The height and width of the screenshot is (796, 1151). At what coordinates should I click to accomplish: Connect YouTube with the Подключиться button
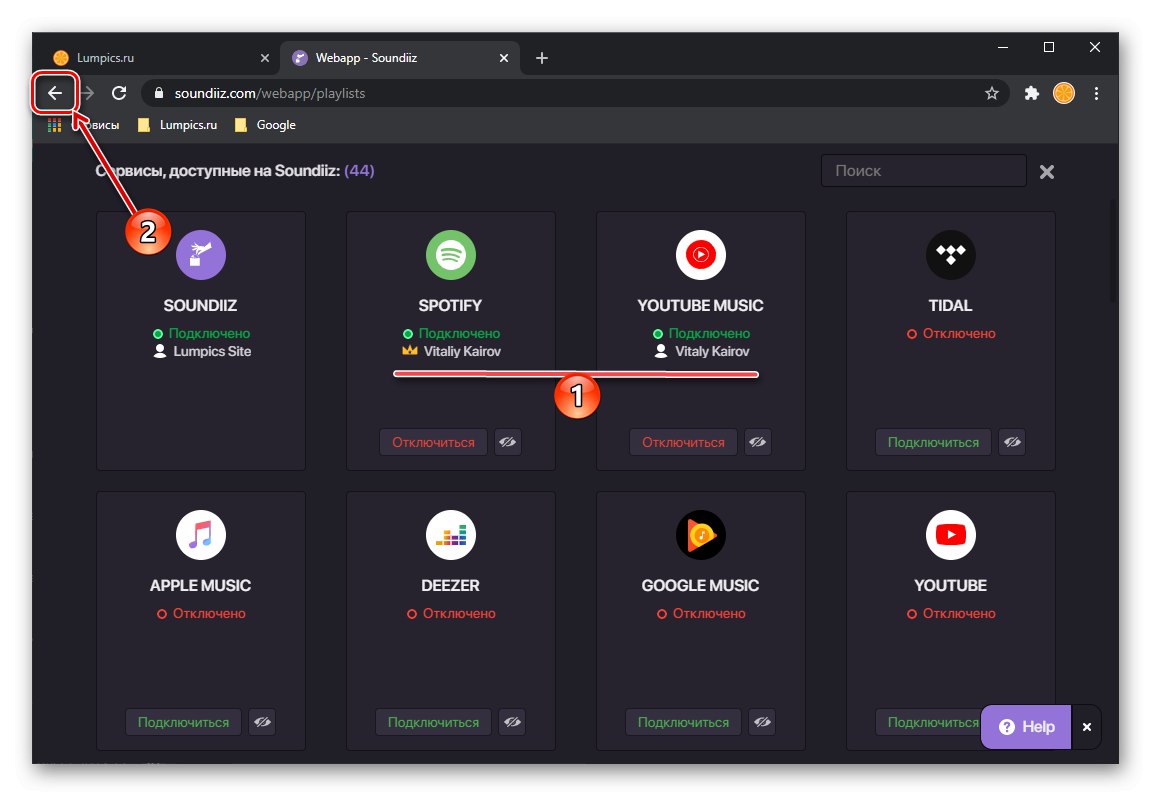coord(928,723)
